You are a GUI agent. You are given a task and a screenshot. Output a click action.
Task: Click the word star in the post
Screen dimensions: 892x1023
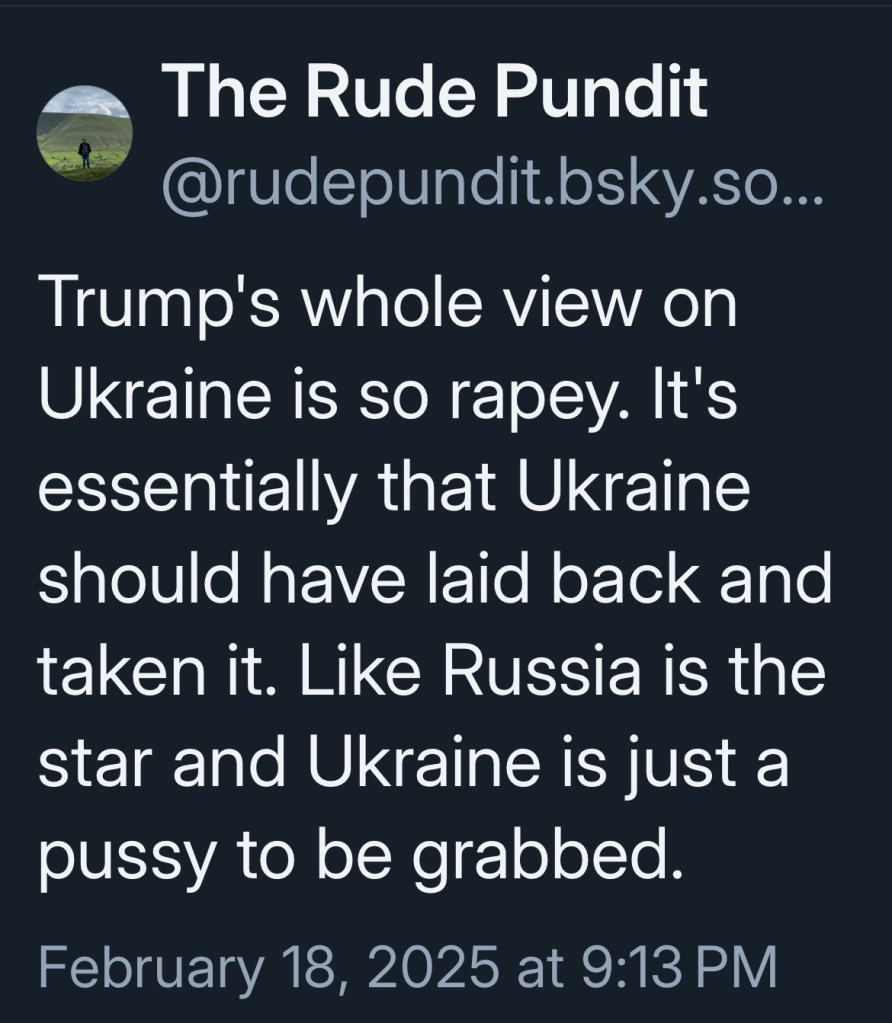pos(86,768)
